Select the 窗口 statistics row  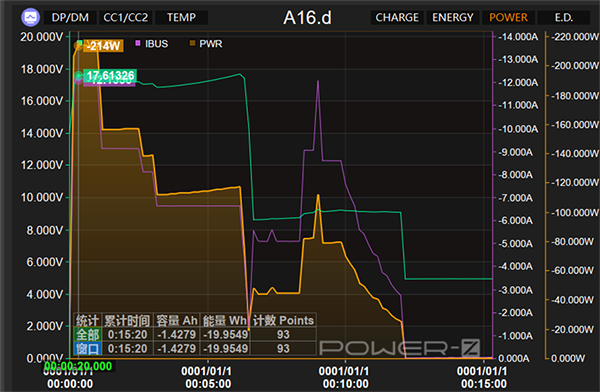coord(194,348)
